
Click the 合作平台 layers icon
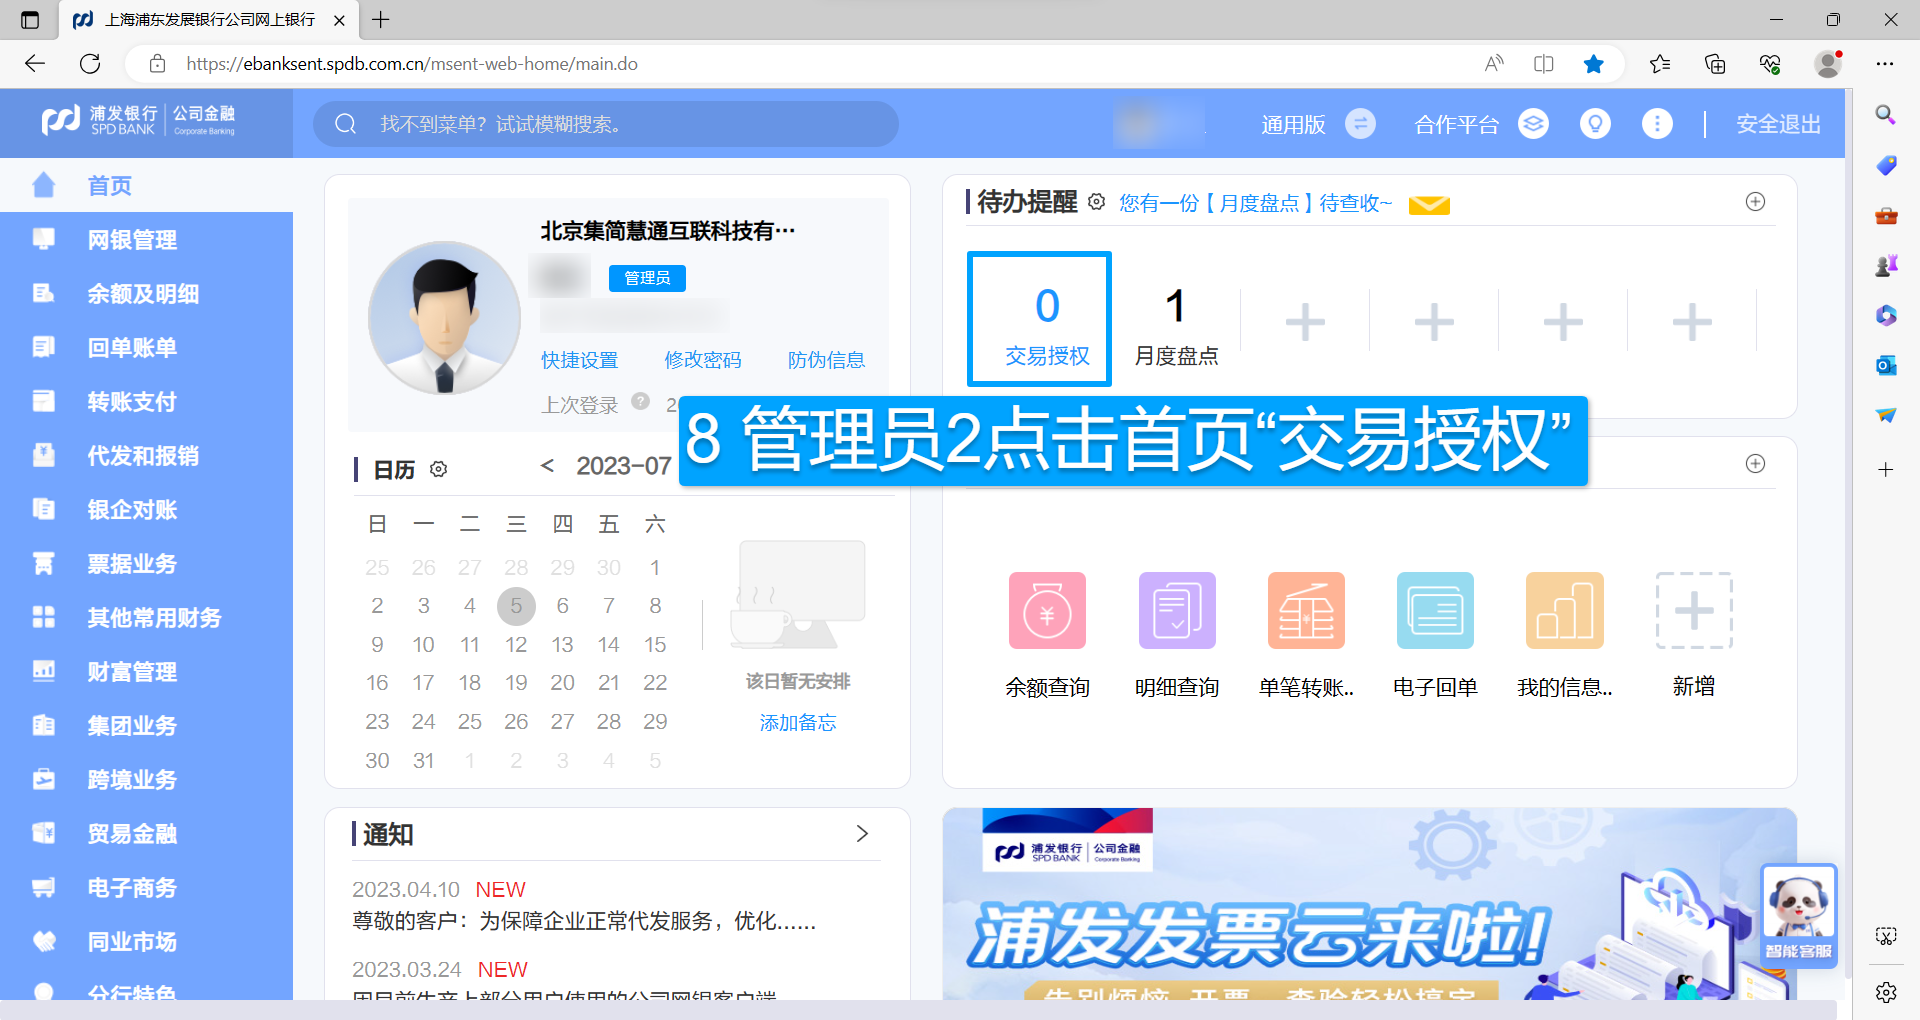pos(1533,124)
